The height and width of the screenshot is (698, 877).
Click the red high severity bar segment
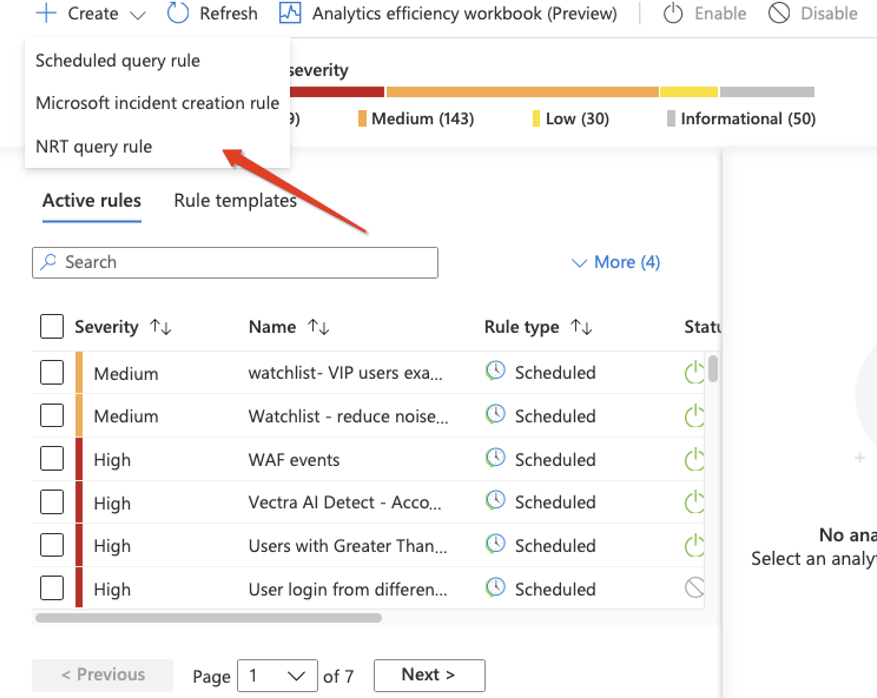pos(337,92)
